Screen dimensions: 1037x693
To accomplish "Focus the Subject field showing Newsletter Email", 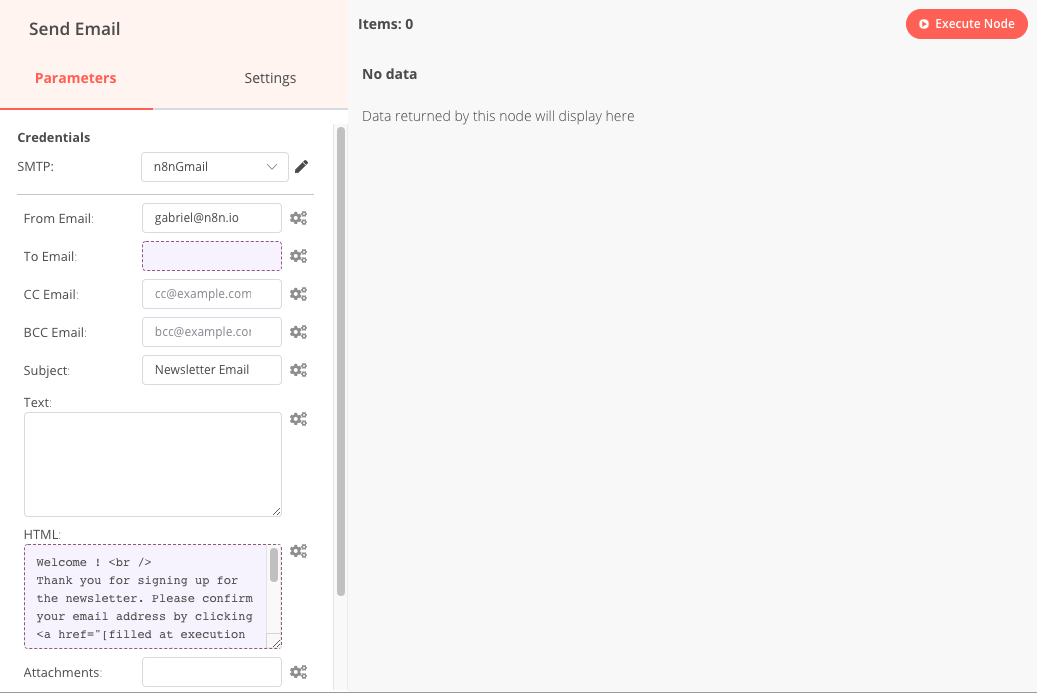I will 211,369.
